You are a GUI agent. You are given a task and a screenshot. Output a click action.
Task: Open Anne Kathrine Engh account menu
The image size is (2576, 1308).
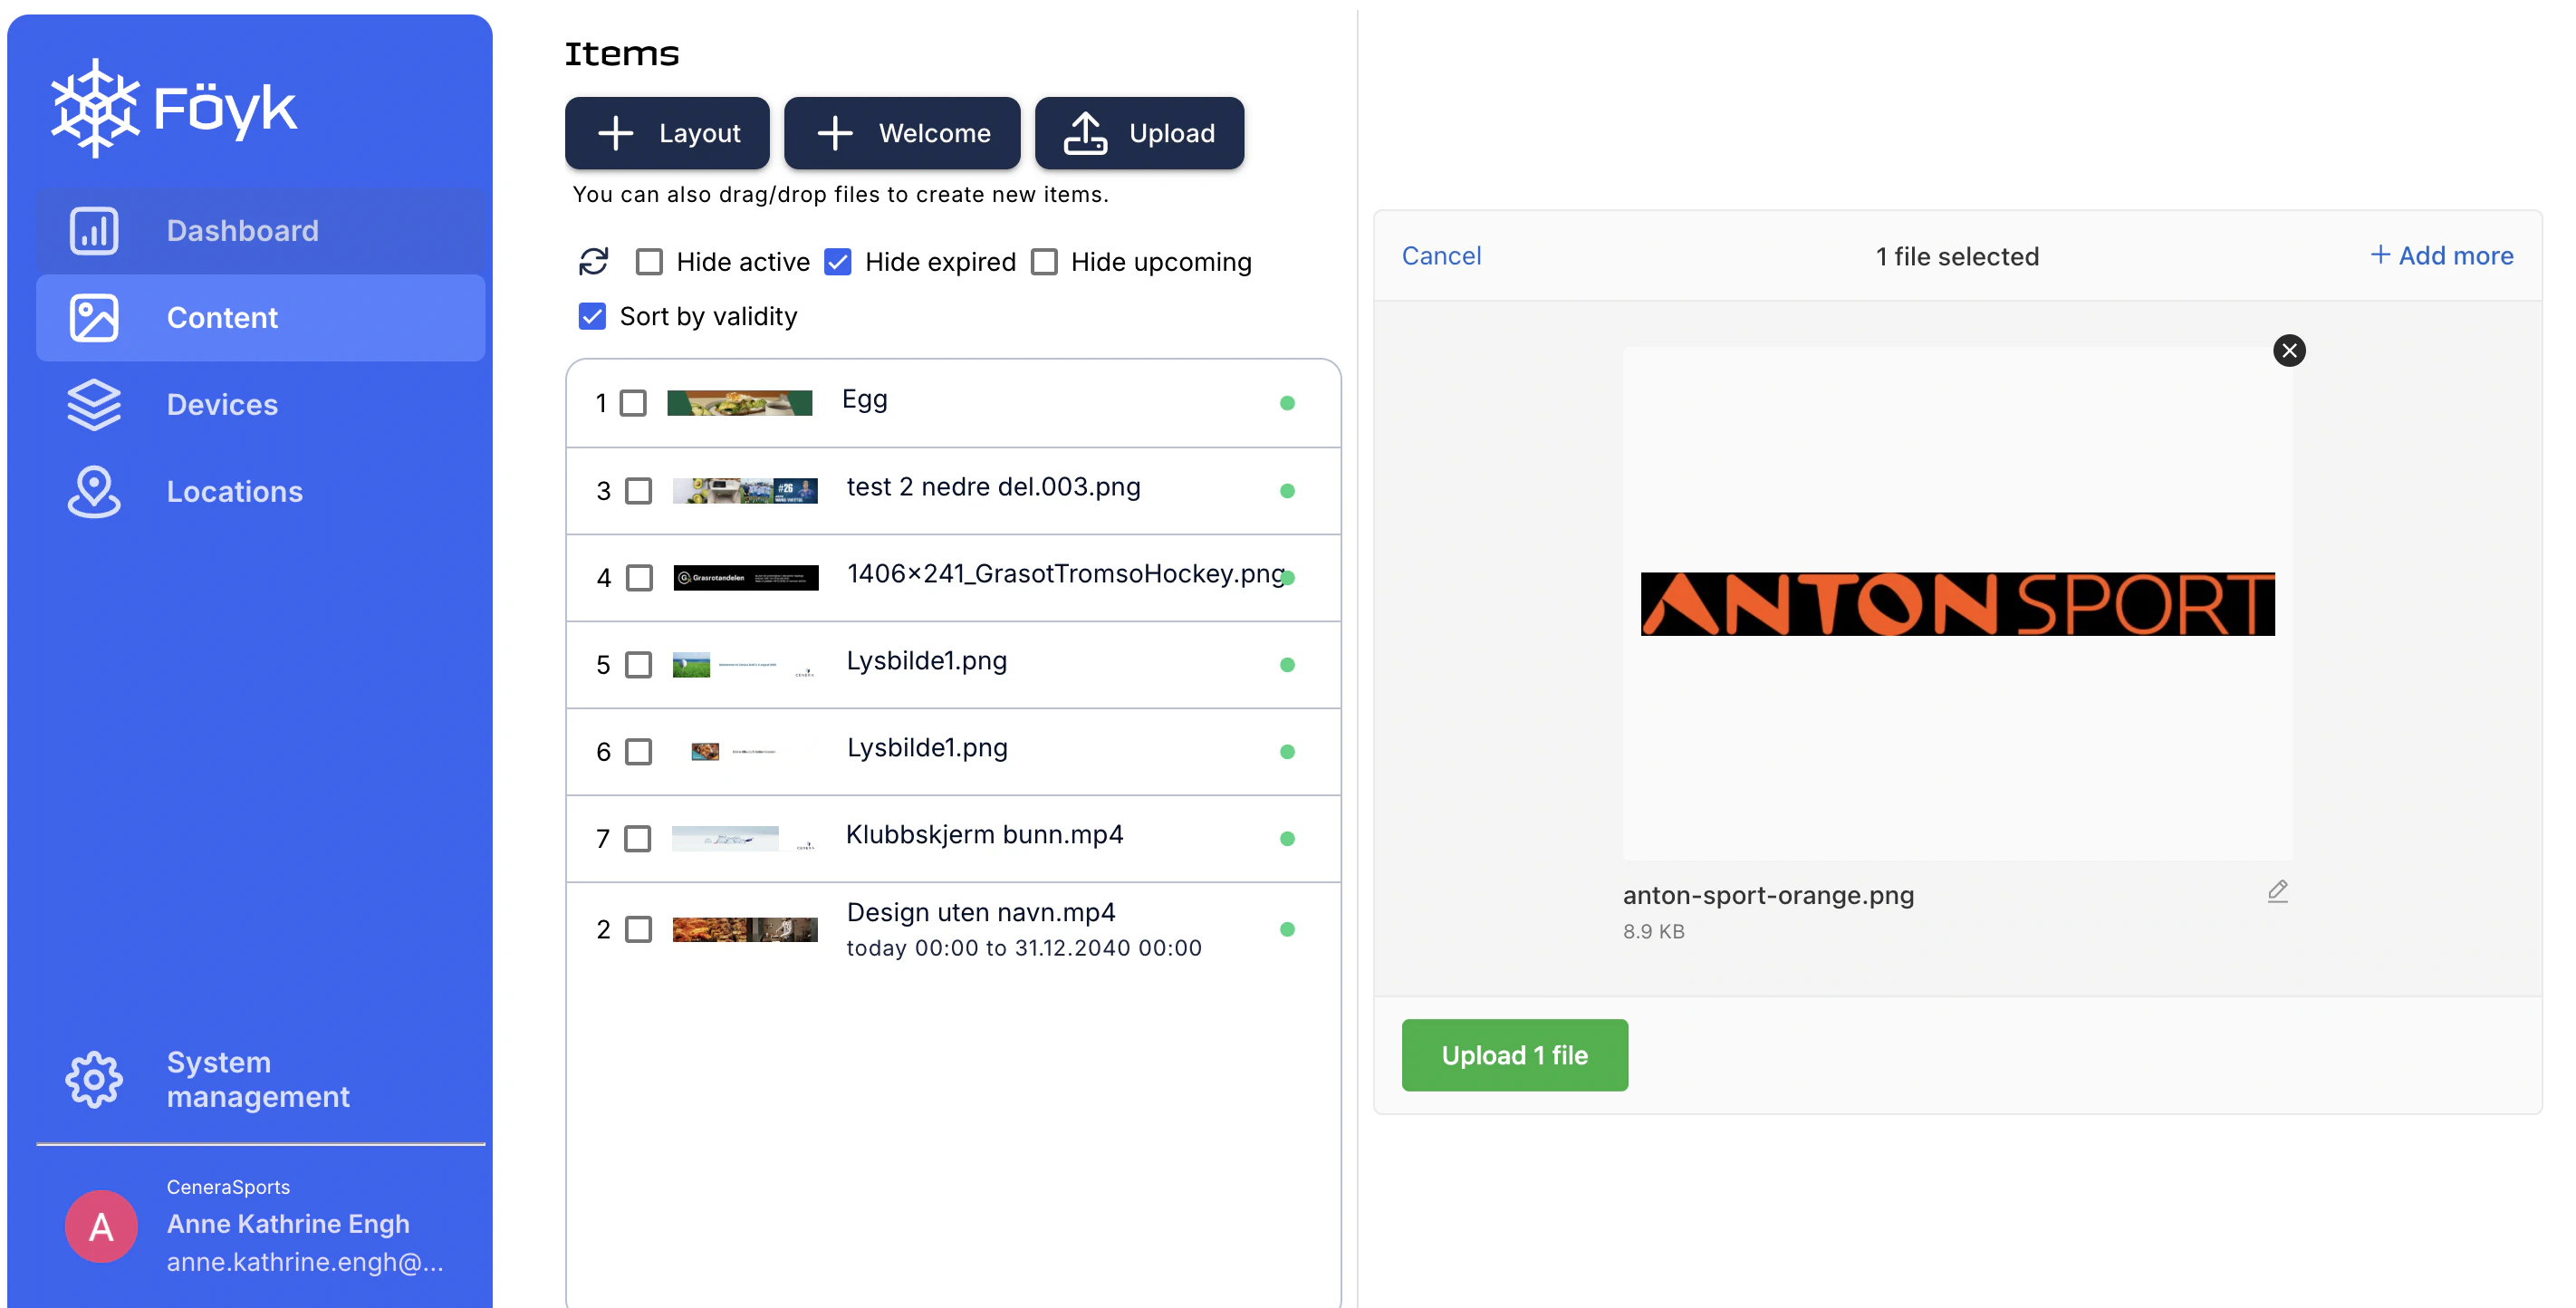260,1226
